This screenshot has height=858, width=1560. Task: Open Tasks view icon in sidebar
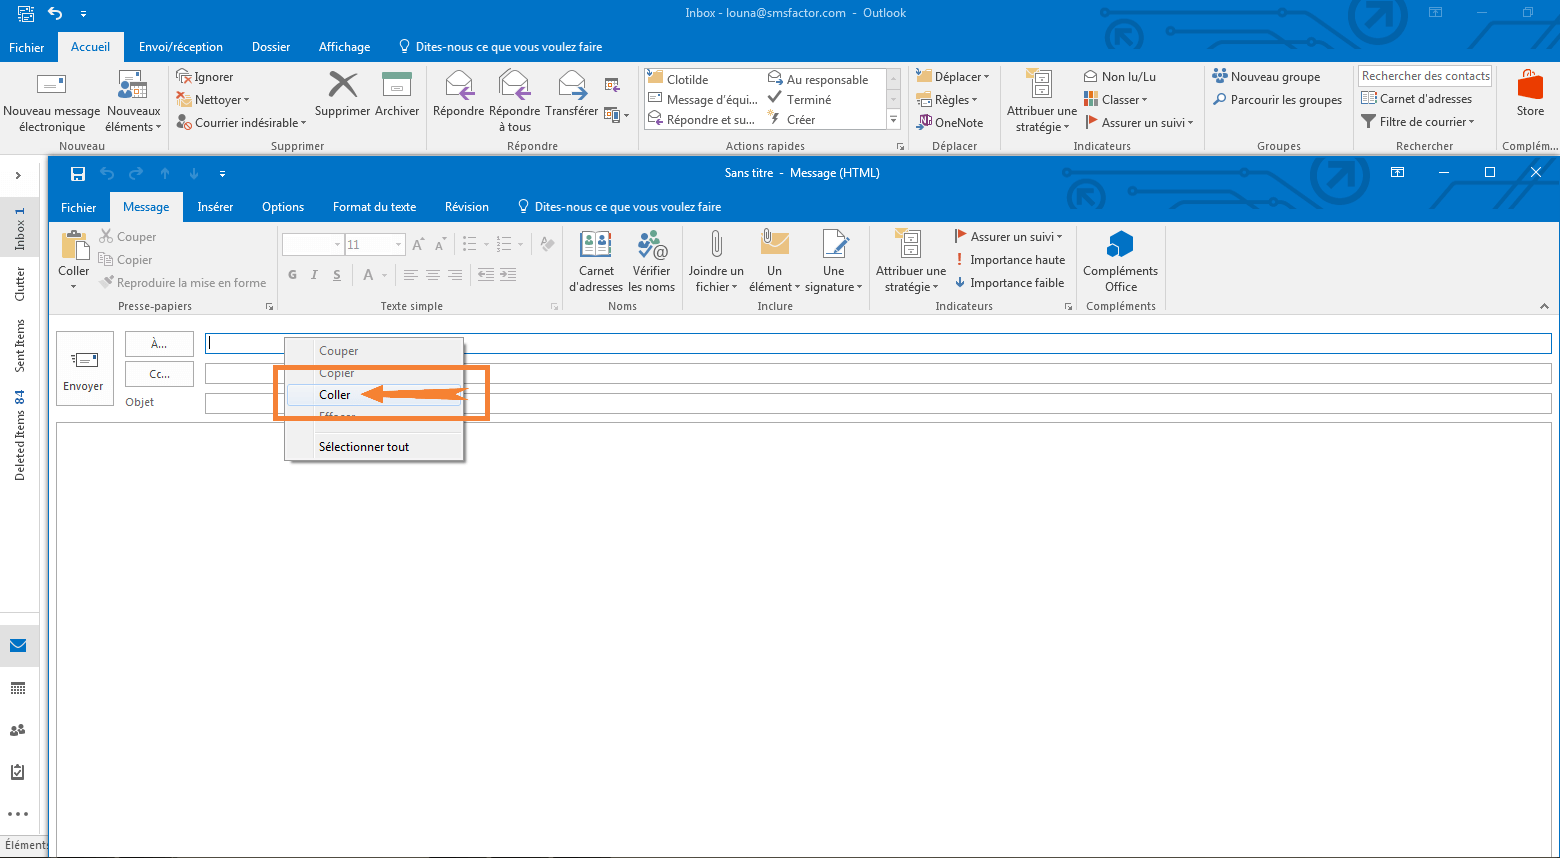tap(18, 772)
